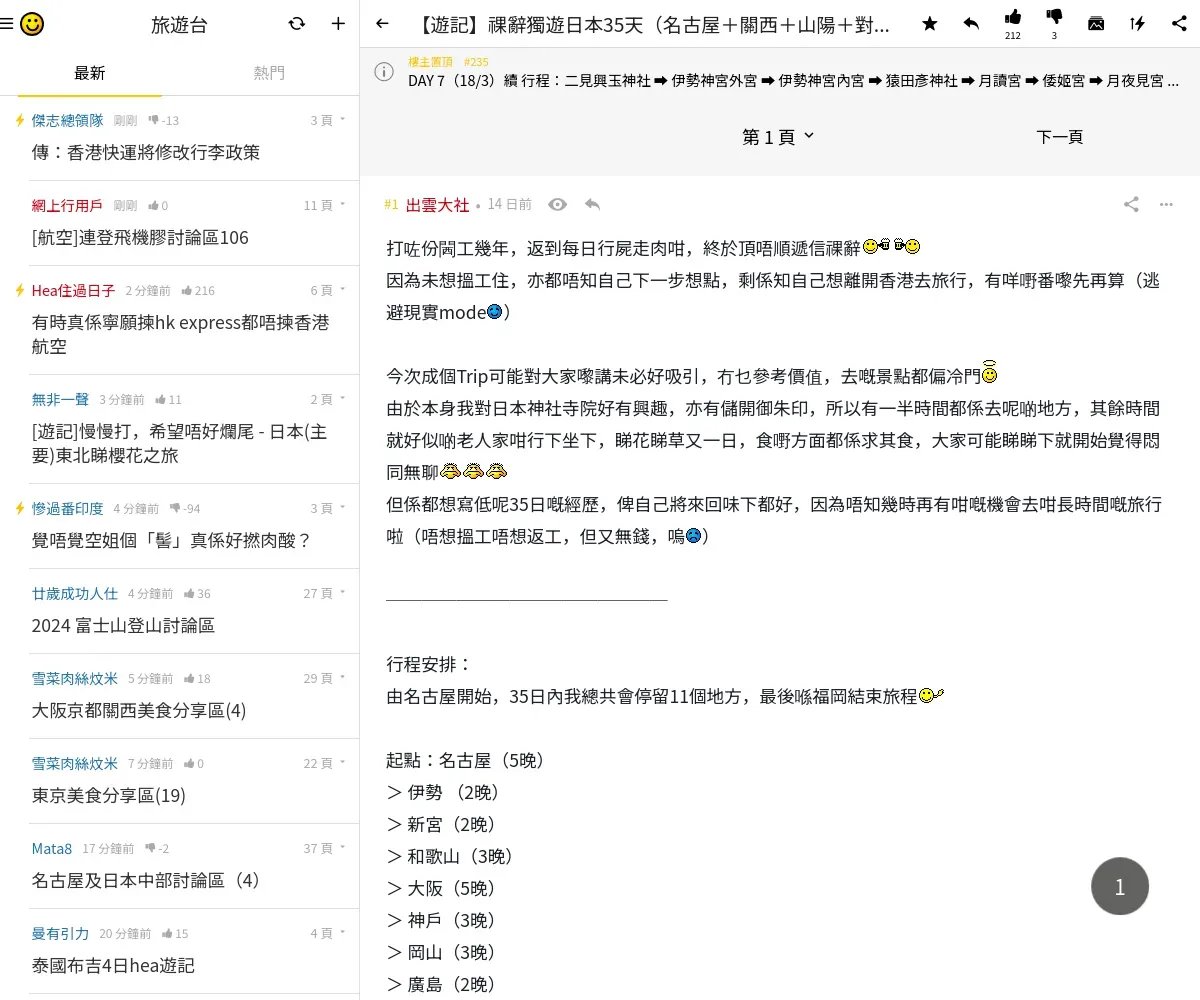Click the floating round page 1 button
The image size is (1200, 1000).
tap(1120, 886)
